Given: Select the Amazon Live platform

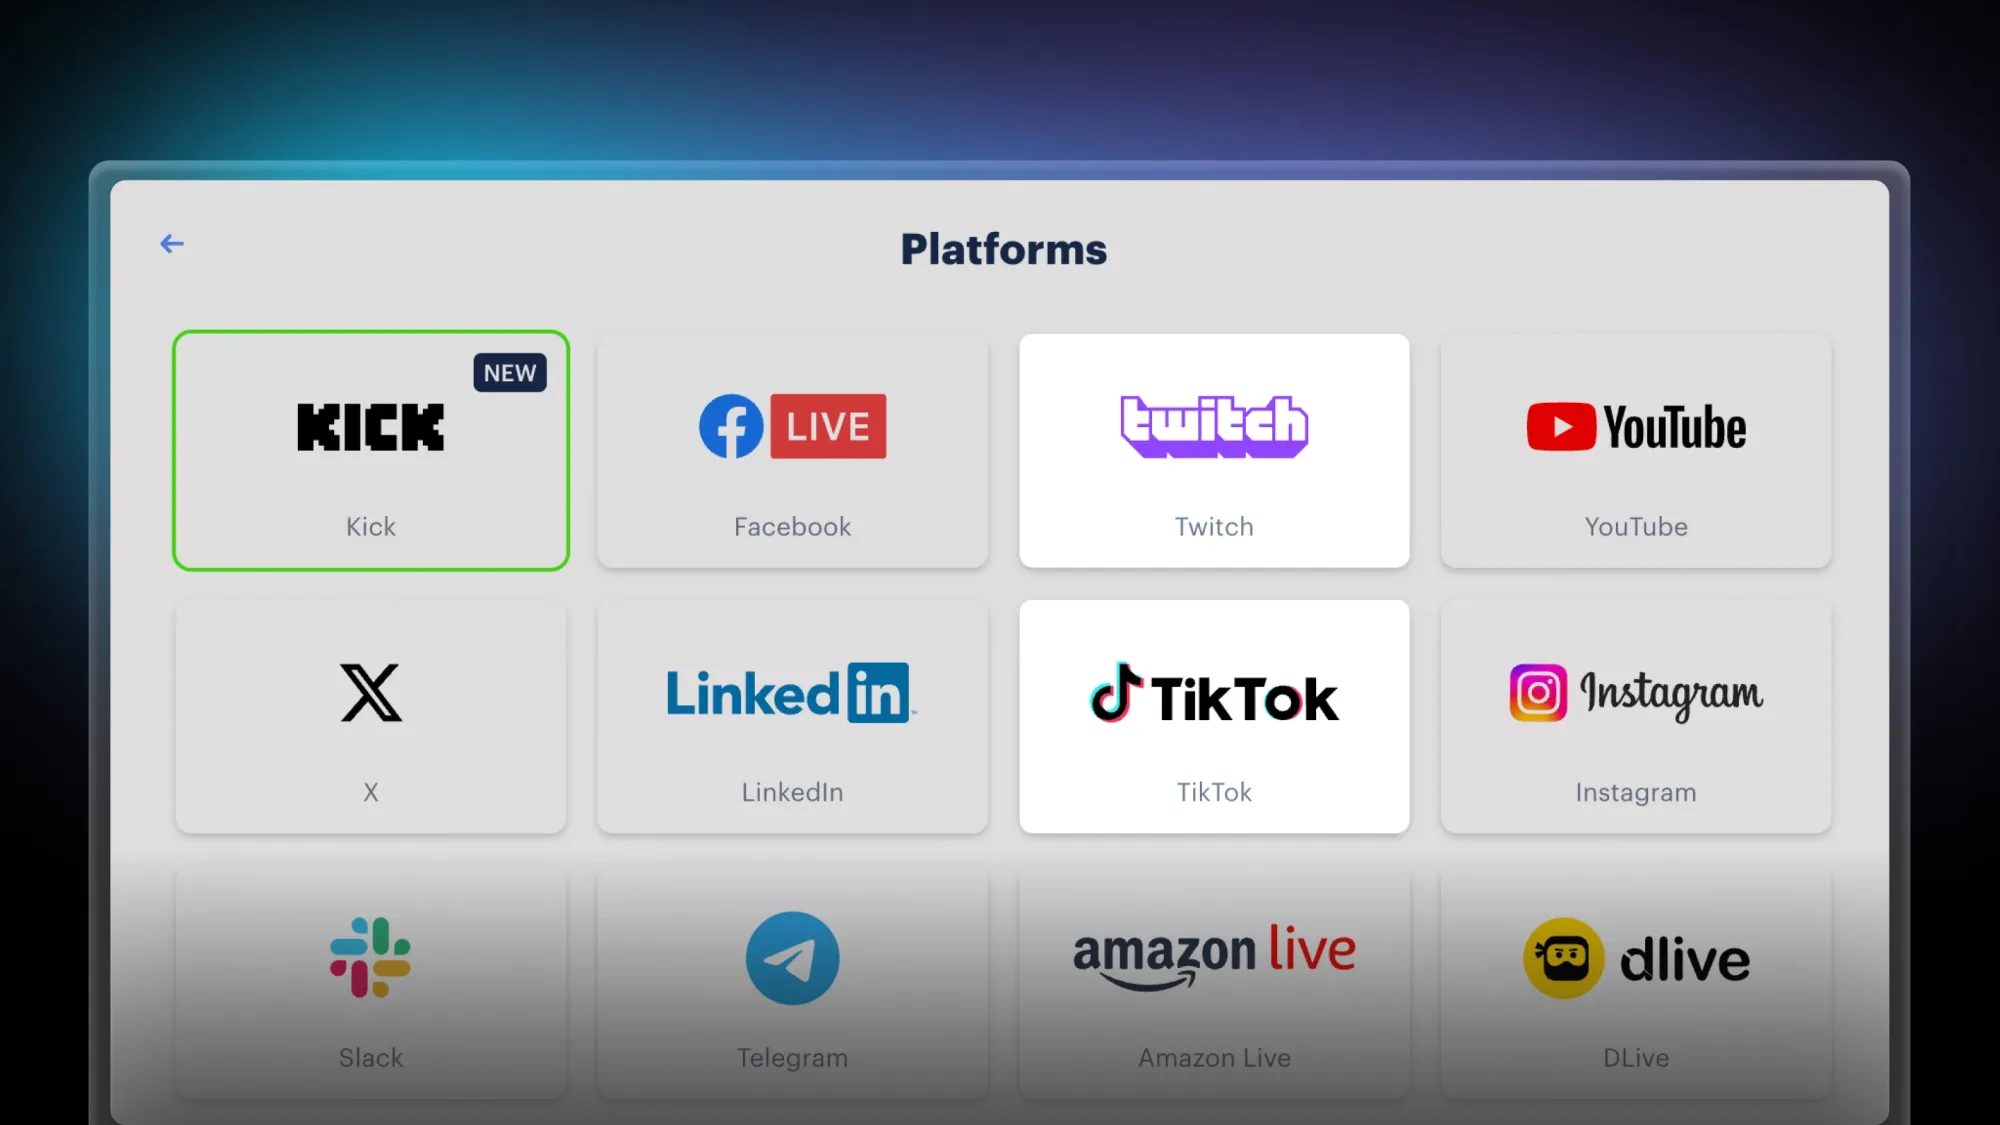Looking at the screenshot, I should [x=1213, y=981].
